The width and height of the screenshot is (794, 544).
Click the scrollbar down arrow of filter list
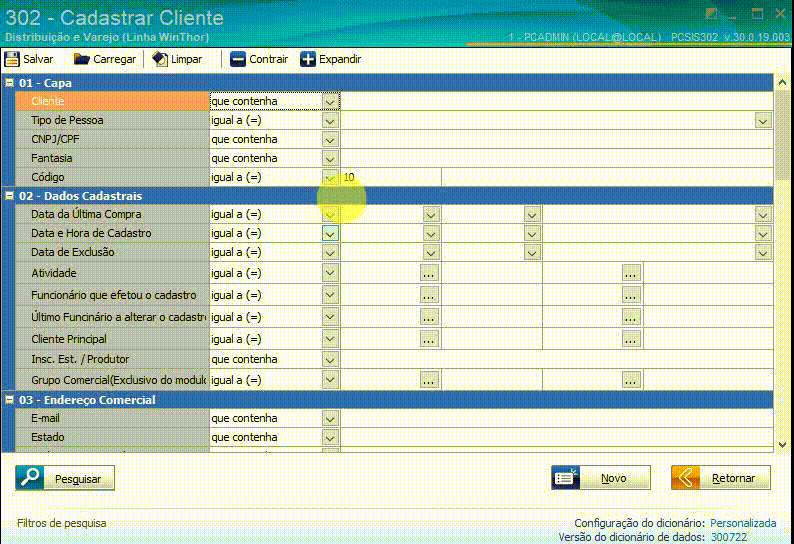(x=782, y=445)
